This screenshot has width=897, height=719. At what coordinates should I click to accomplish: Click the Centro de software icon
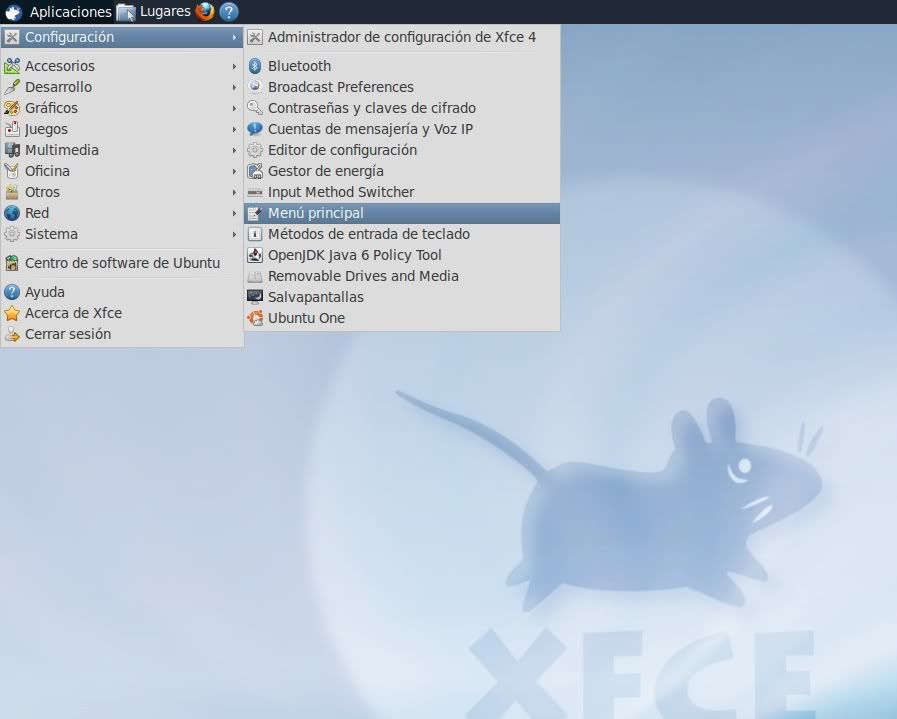click(12, 263)
